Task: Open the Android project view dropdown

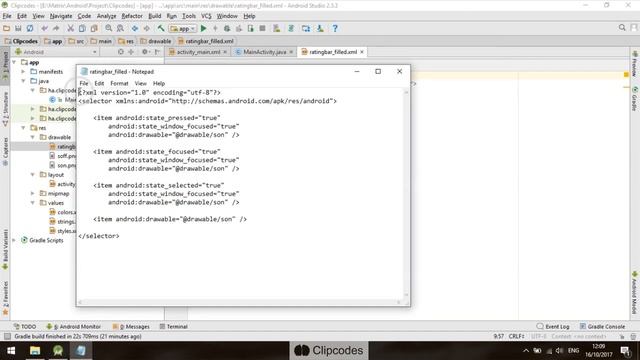Action: pyautogui.click(x=56, y=52)
